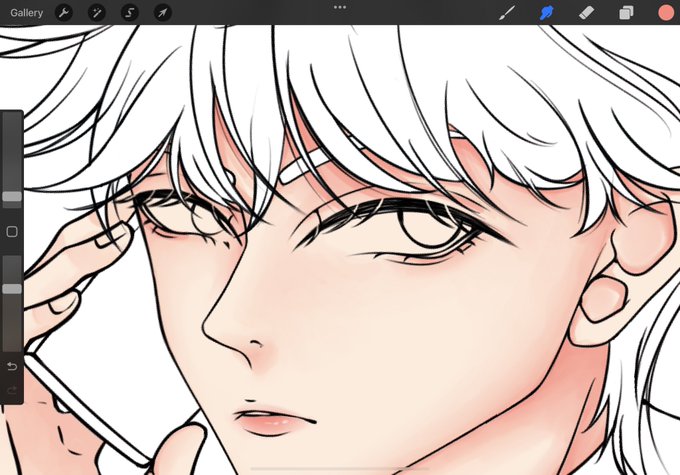Activate the Selection S-ribbon tool
Viewport: 680px width, 475px height.
(130, 13)
